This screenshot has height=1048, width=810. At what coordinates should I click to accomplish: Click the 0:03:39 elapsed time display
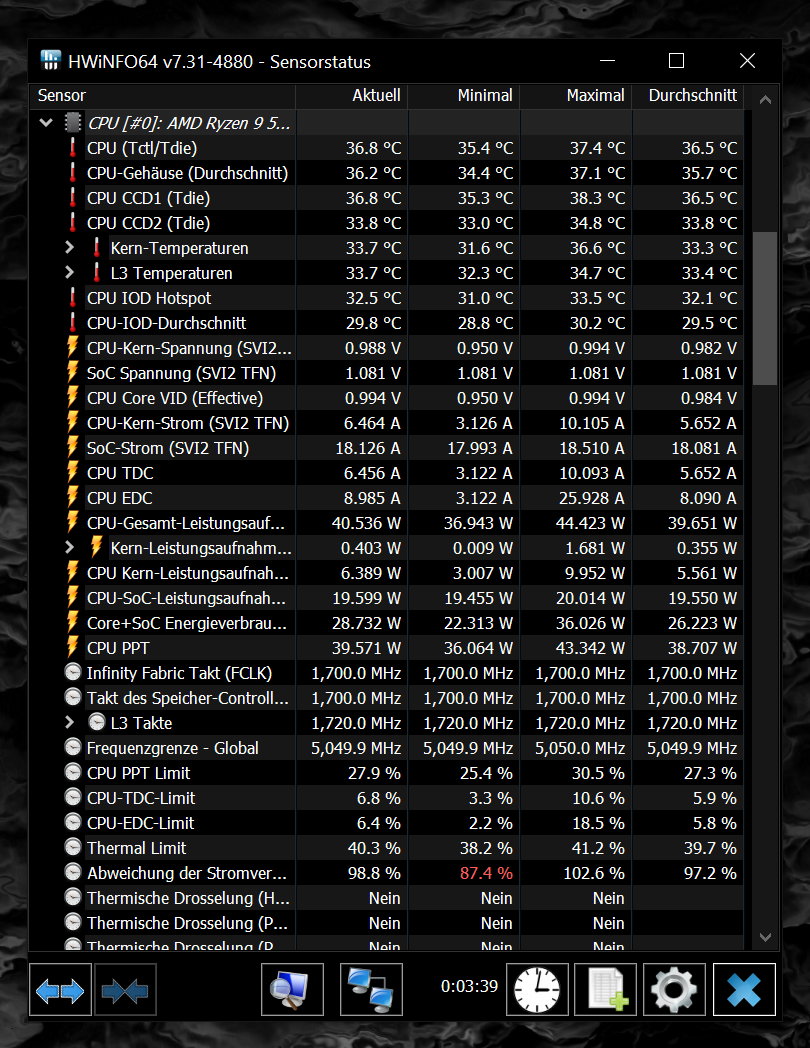pyautogui.click(x=469, y=986)
